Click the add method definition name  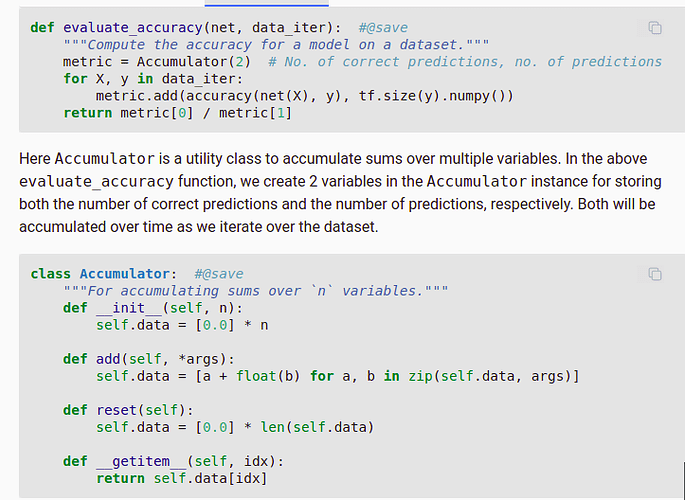(x=108, y=359)
